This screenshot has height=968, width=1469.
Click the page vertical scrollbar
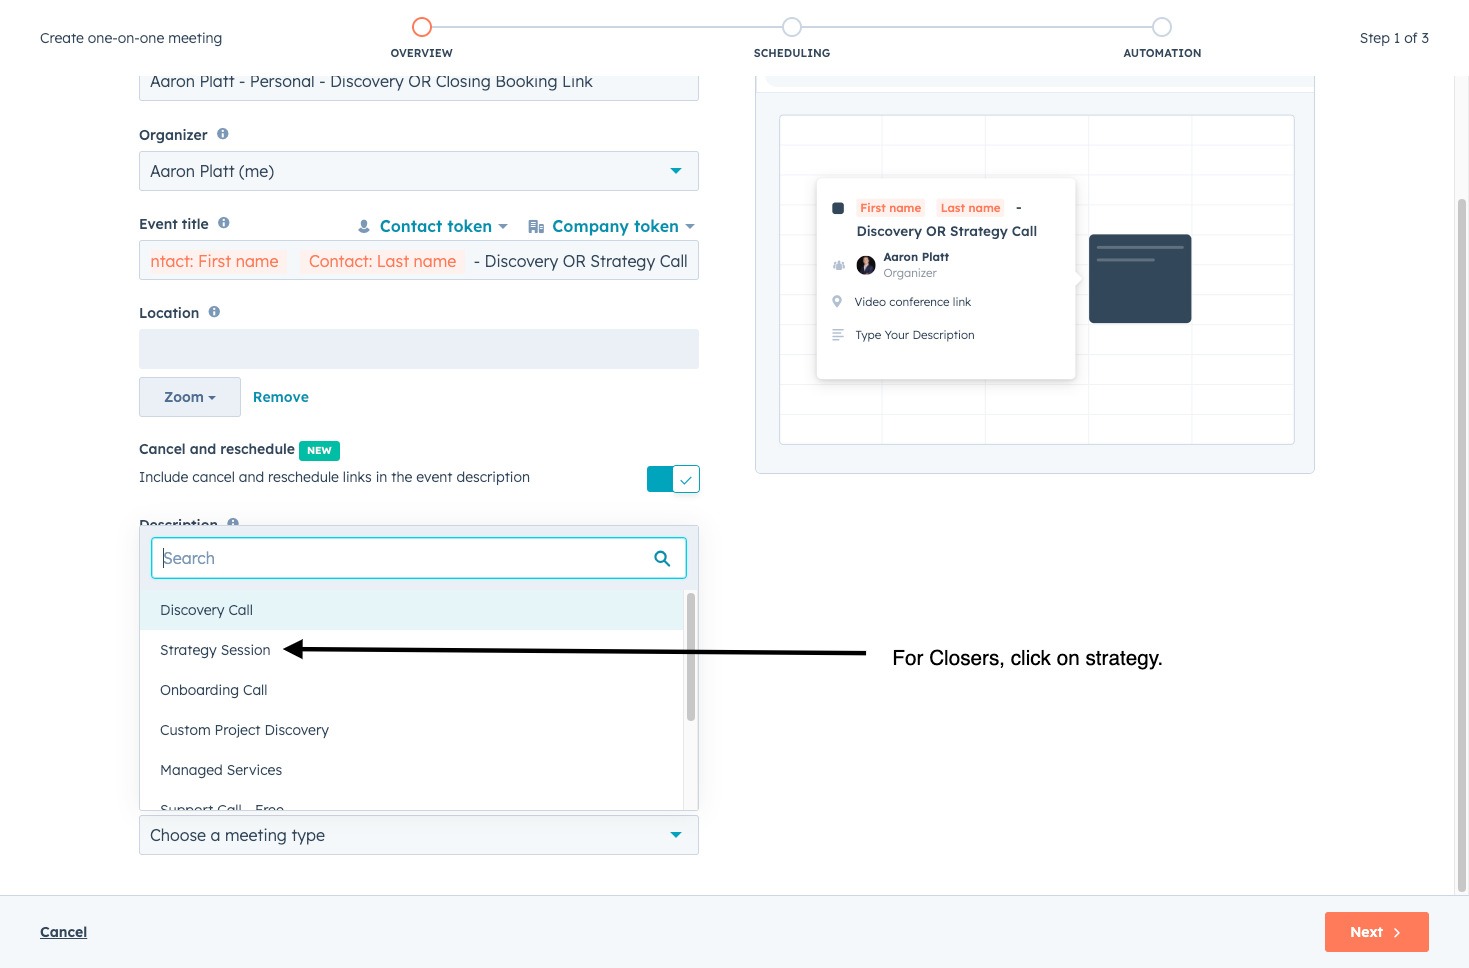click(x=1462, y=545)
